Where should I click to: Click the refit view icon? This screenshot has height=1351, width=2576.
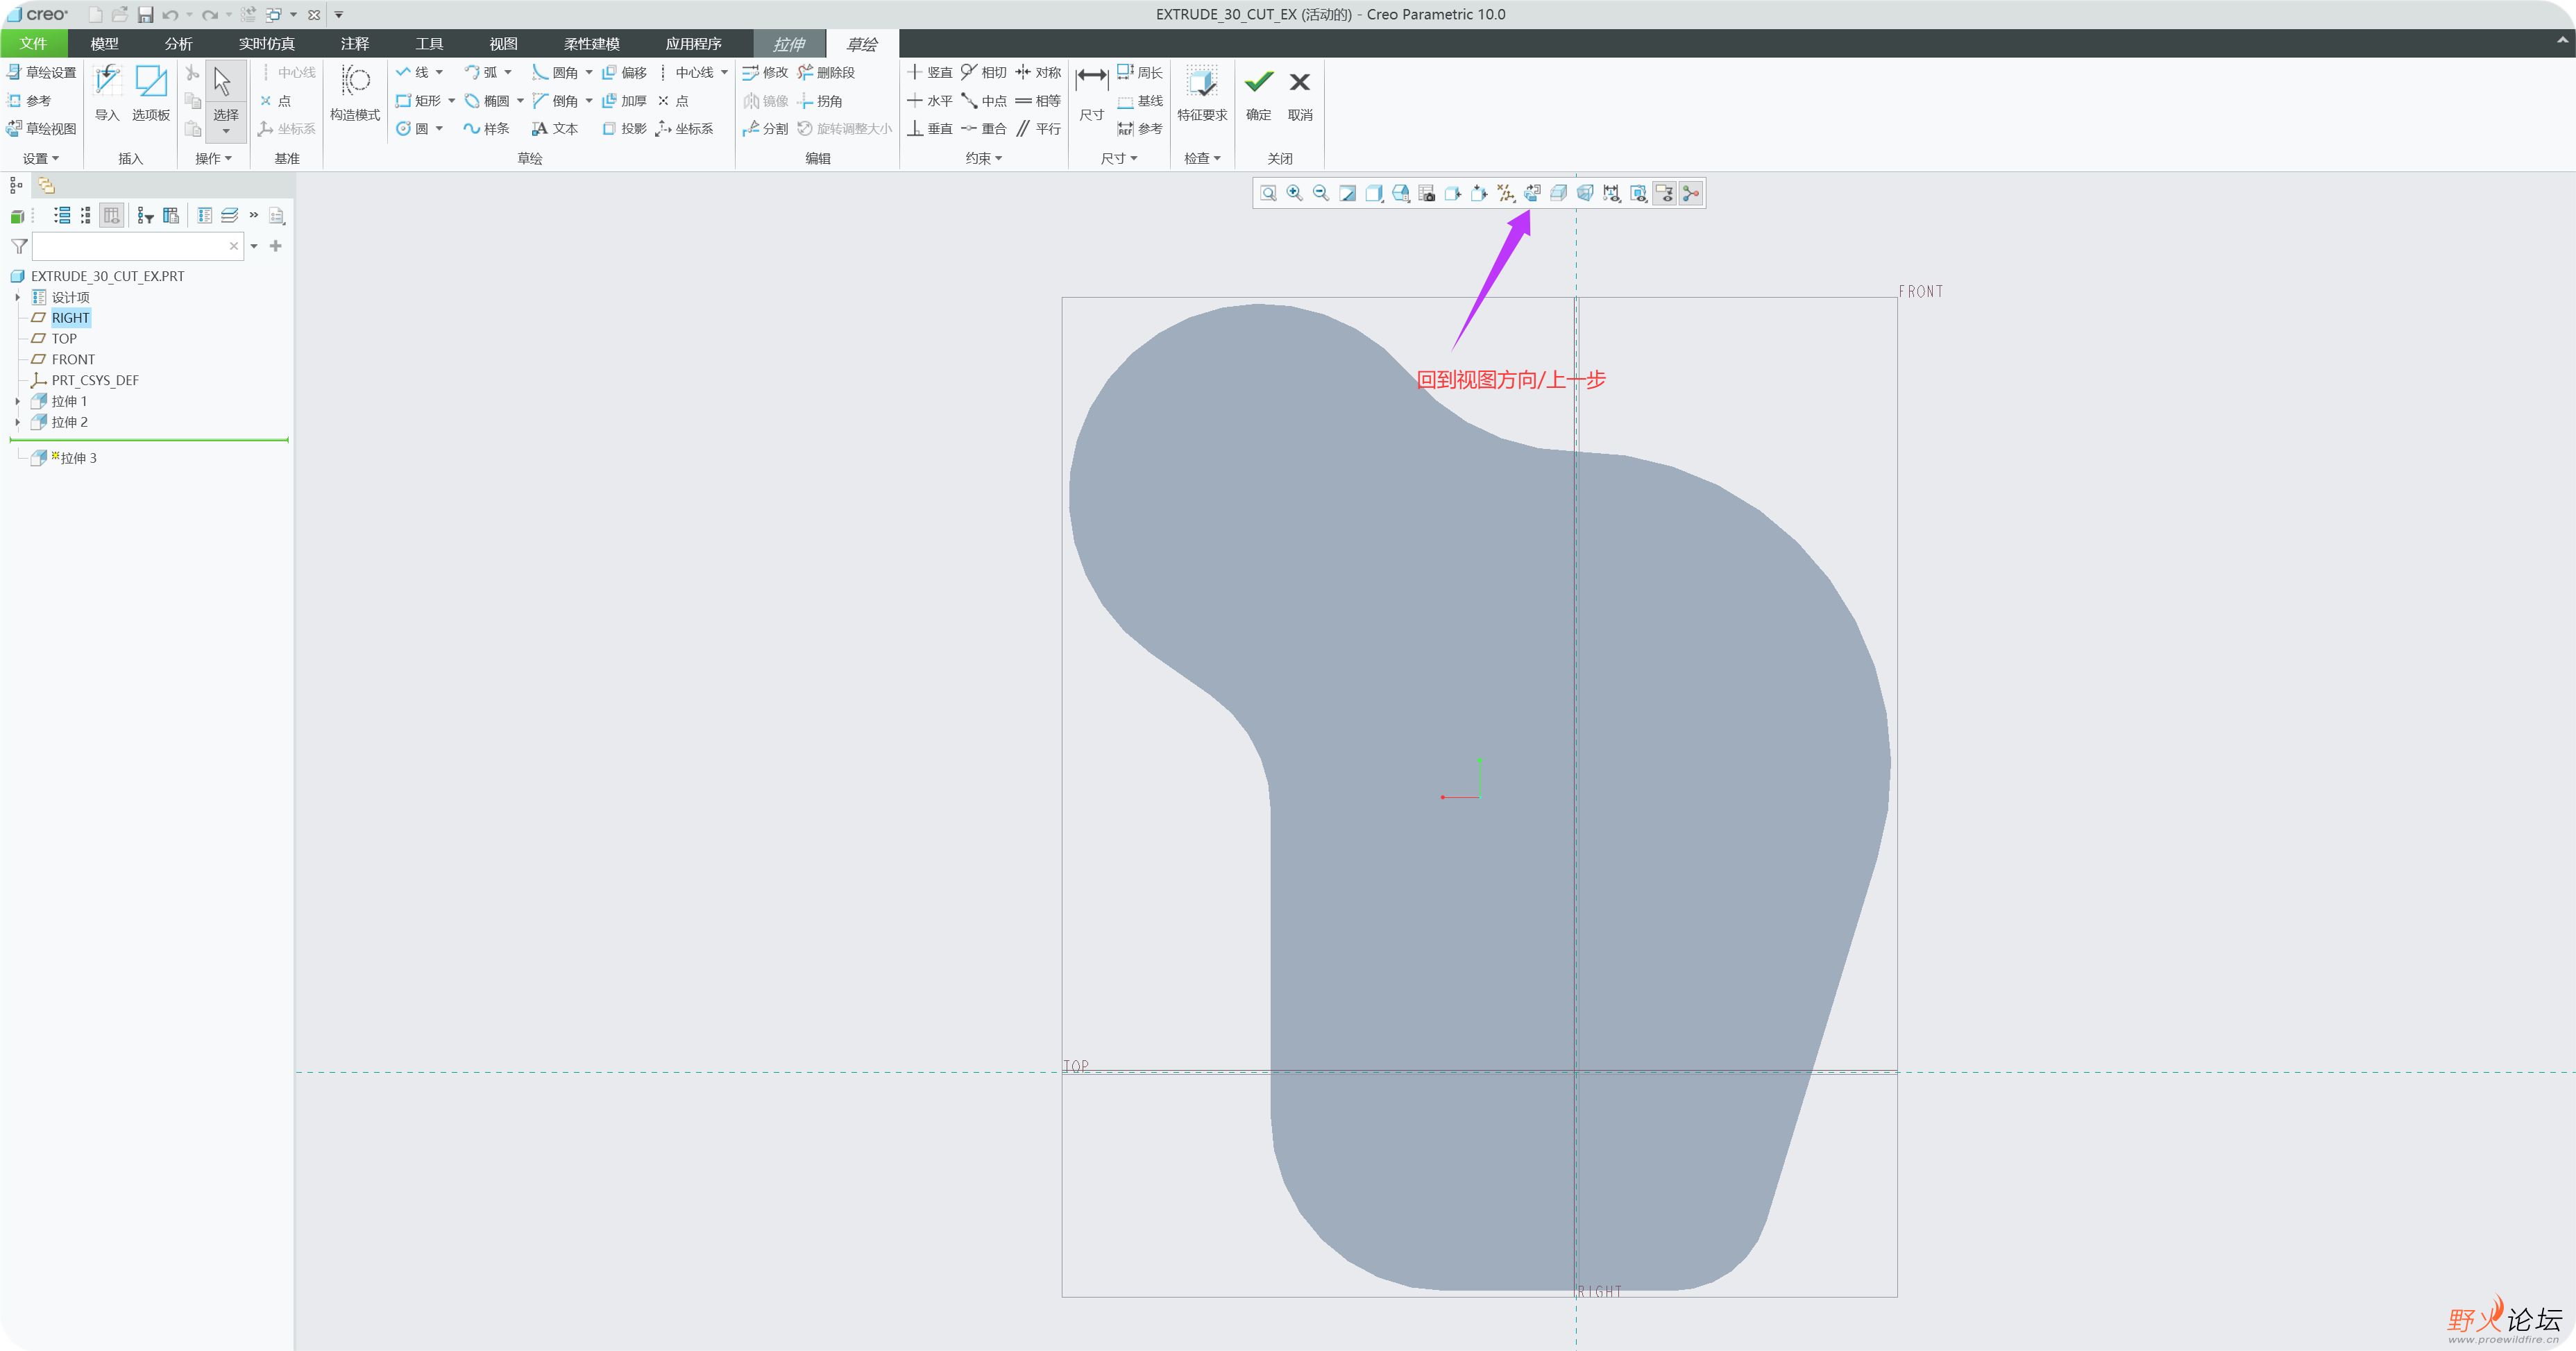click(x=1268, y=193)
